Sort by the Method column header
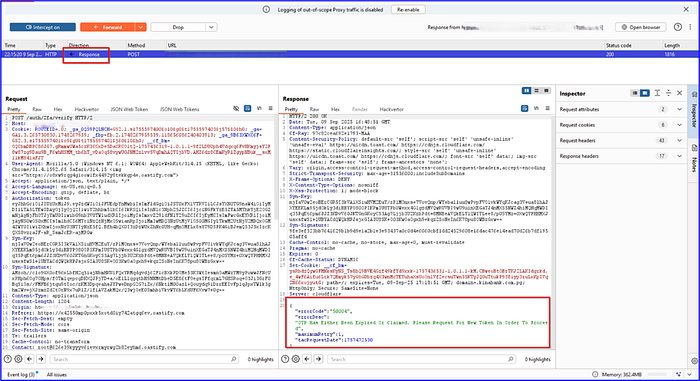This screenshot has width=700, height=381. [136, 45]
